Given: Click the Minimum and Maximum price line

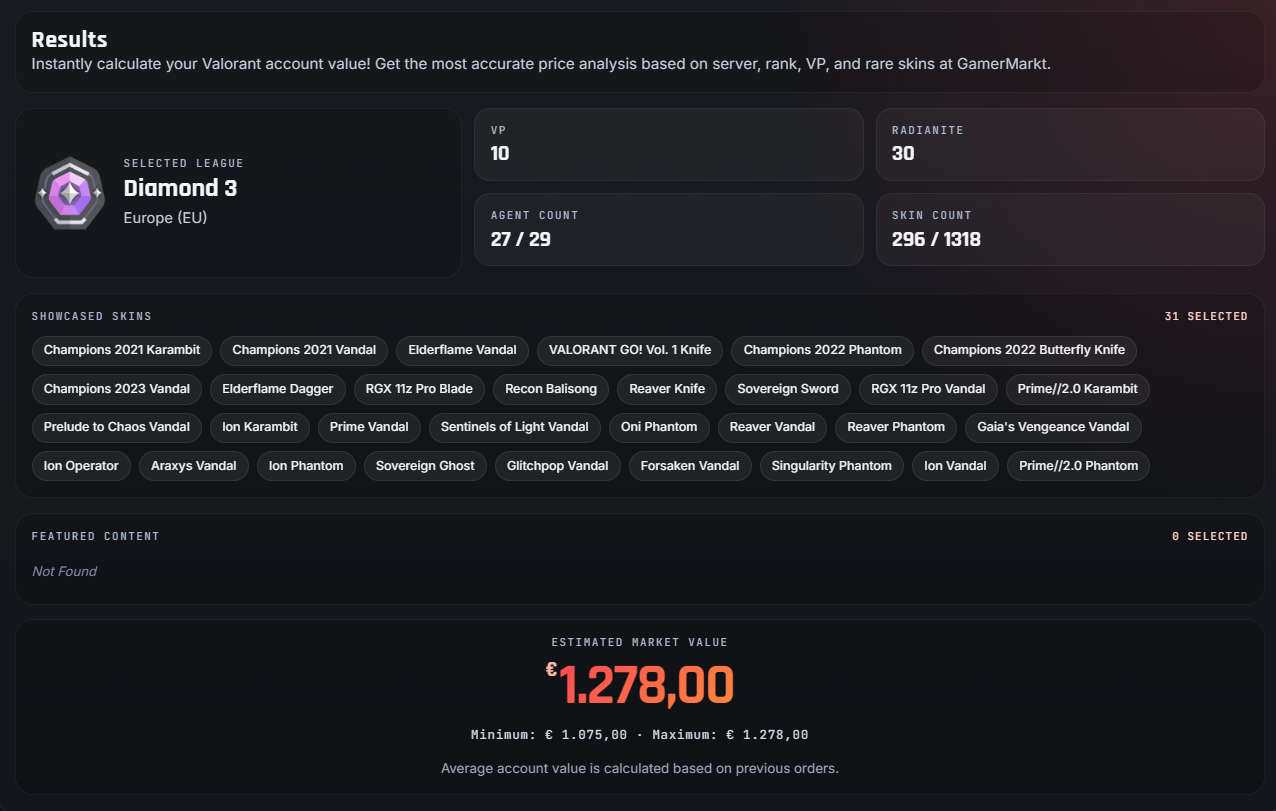Looking at the screenshot, I should coord(639,734).
